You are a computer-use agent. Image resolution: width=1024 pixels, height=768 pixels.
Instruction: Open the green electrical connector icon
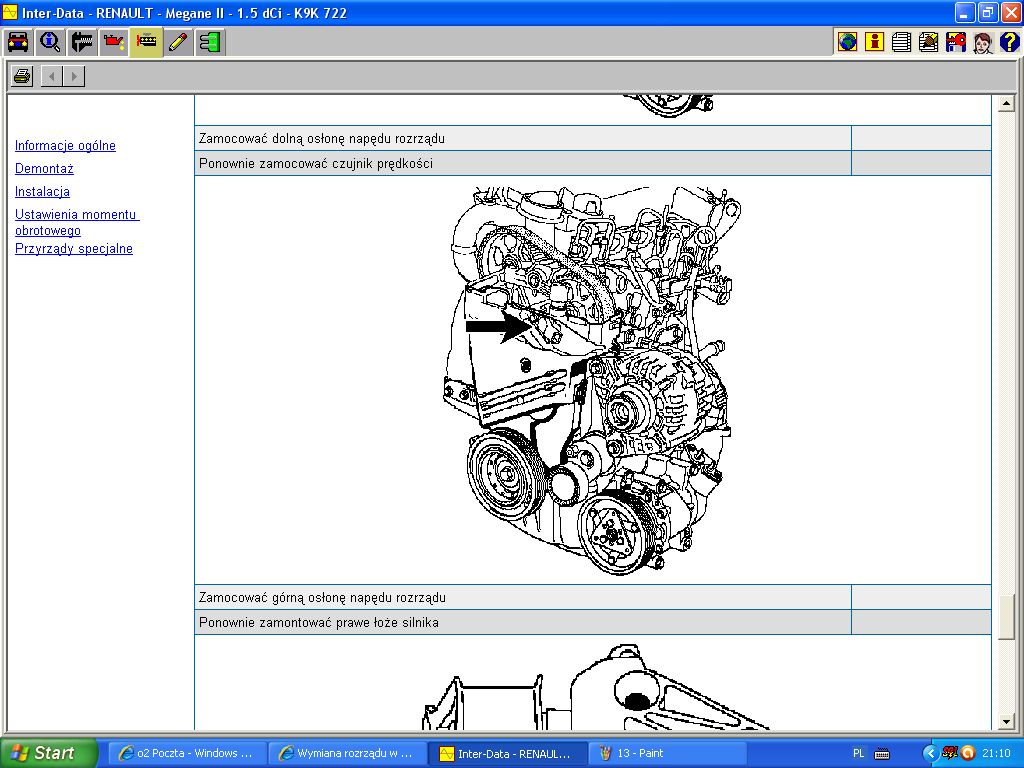[210, 42]
